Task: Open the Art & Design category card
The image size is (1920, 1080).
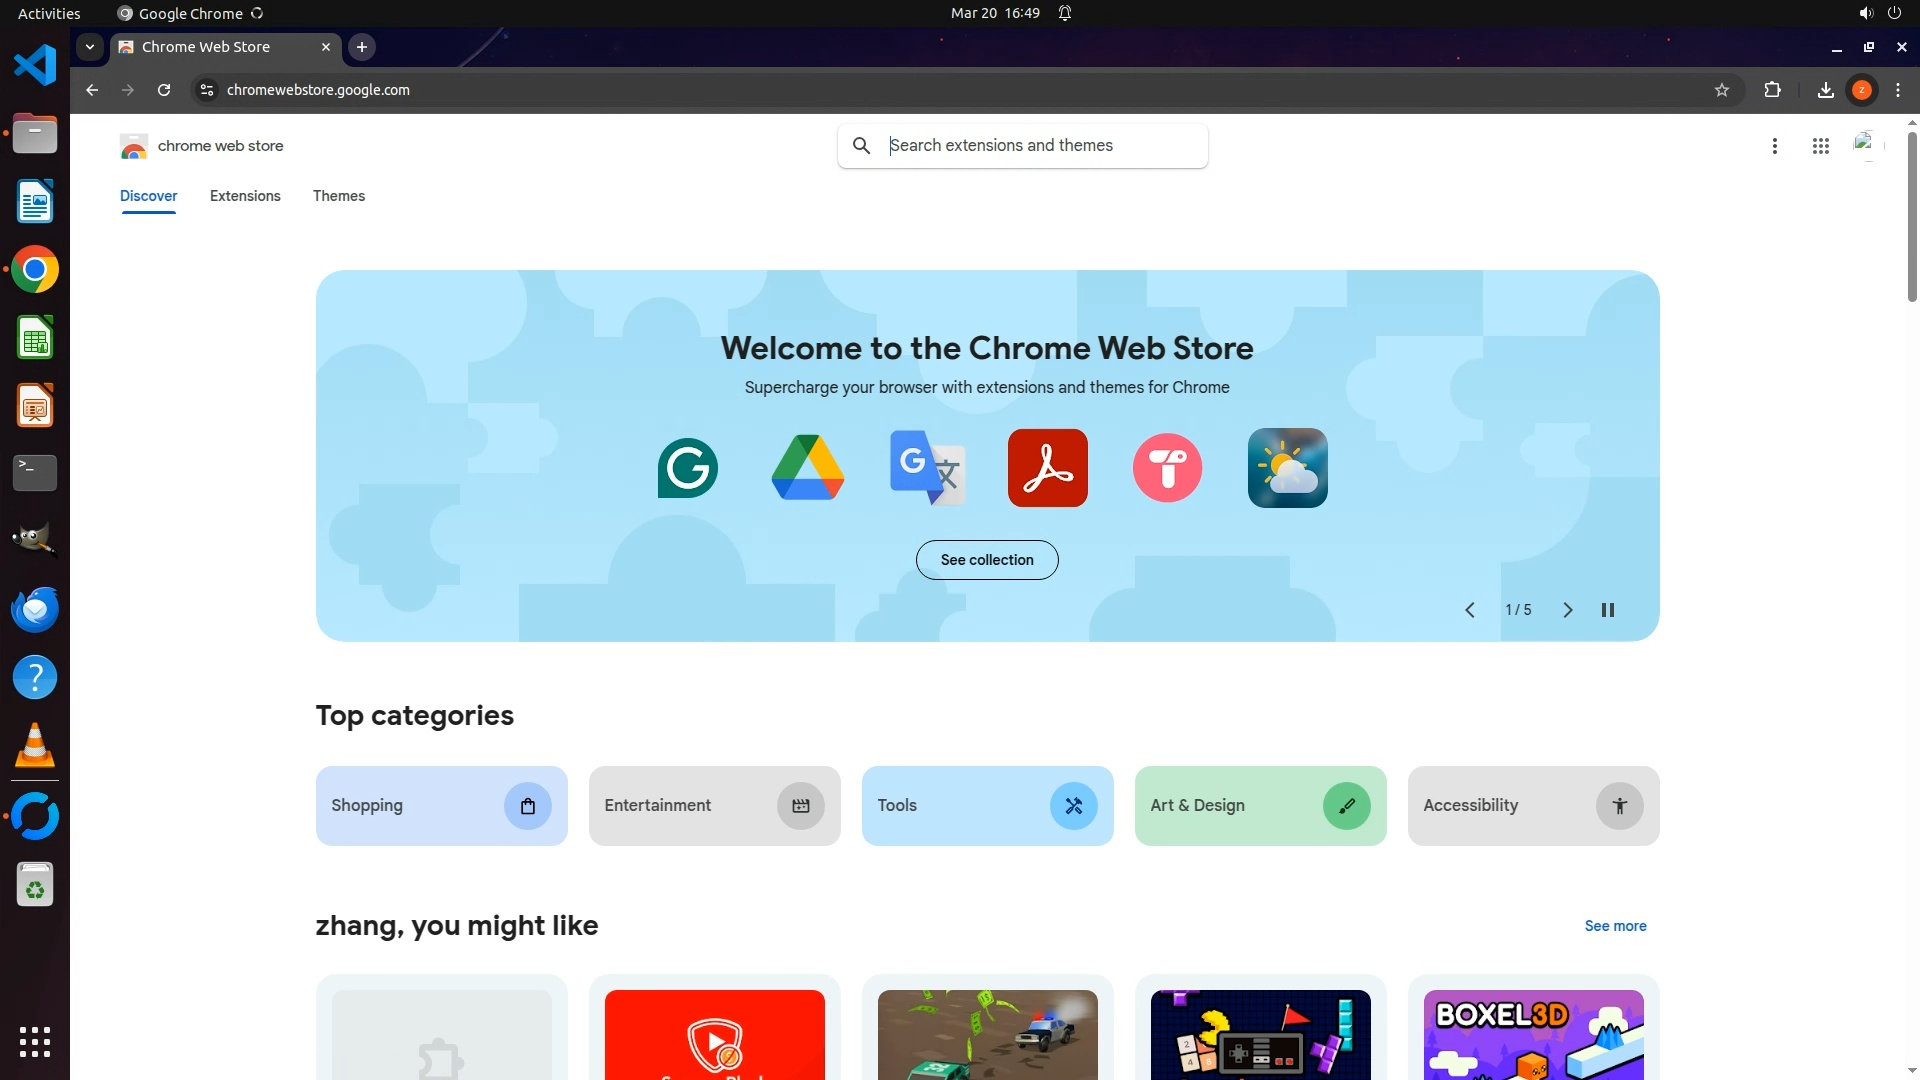Action: point(1259,806)
